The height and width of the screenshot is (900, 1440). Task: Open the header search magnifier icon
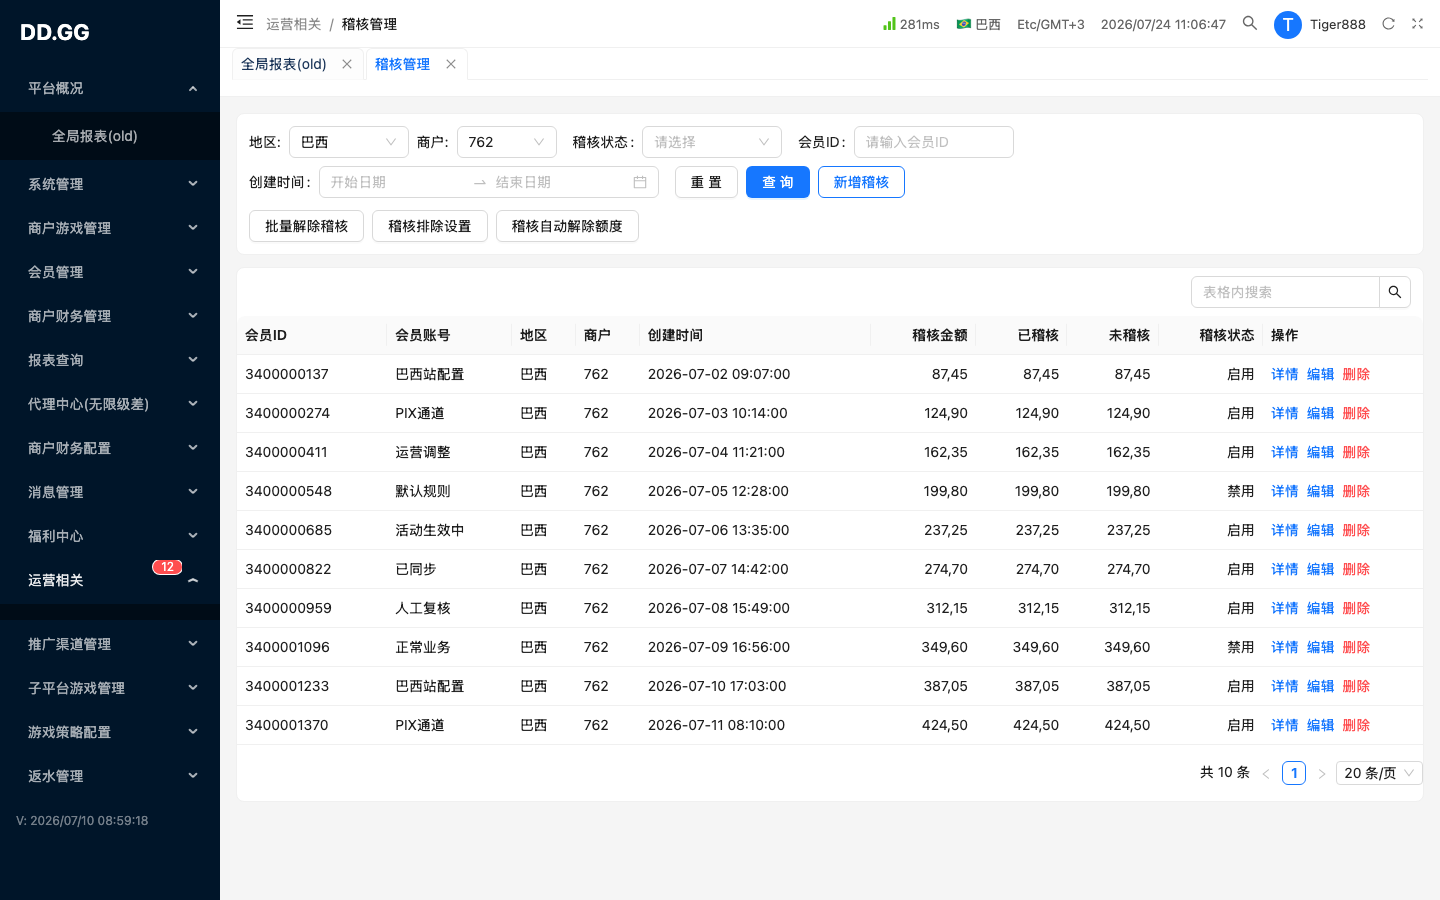coord(1250,23)
